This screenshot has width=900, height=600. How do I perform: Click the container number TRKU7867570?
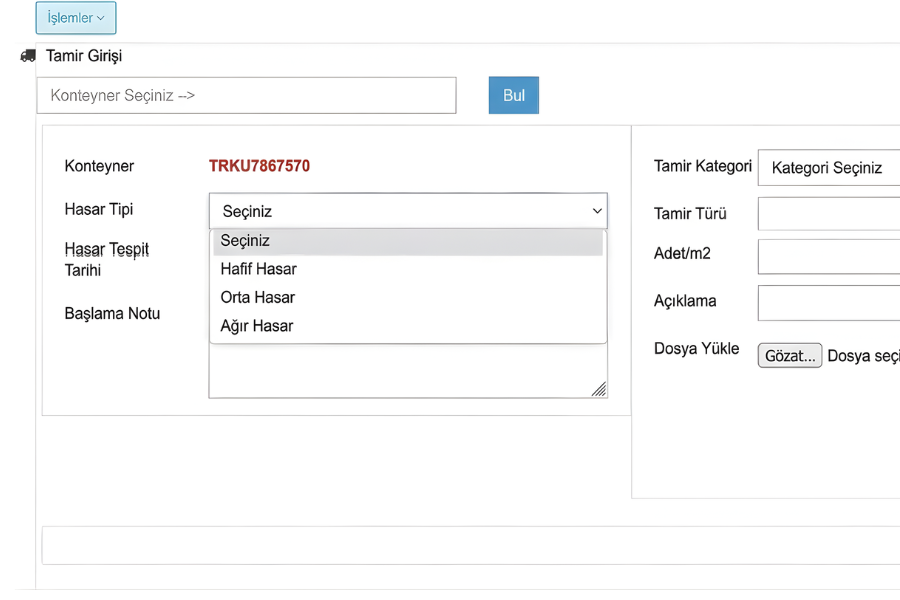(259, 166)
